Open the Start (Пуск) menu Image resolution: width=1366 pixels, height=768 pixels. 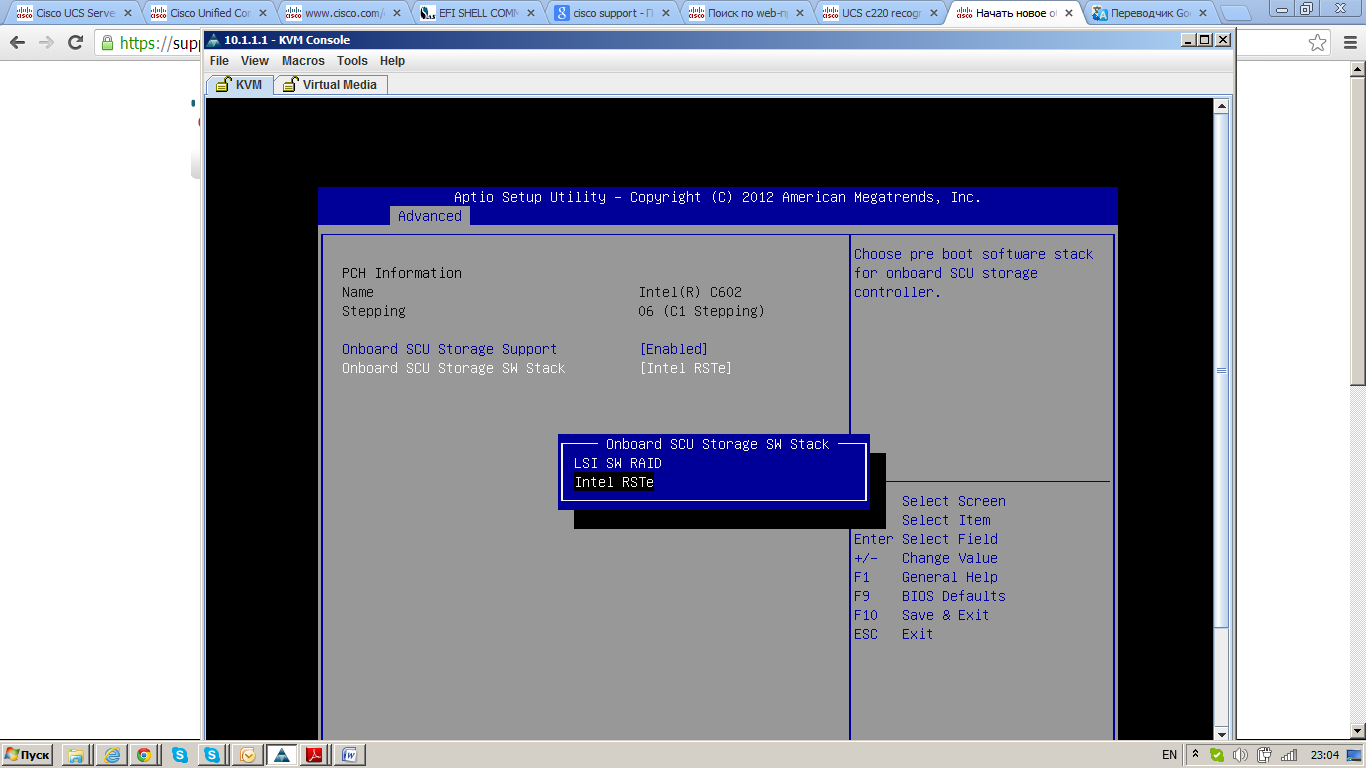click(x=27, y=755)
